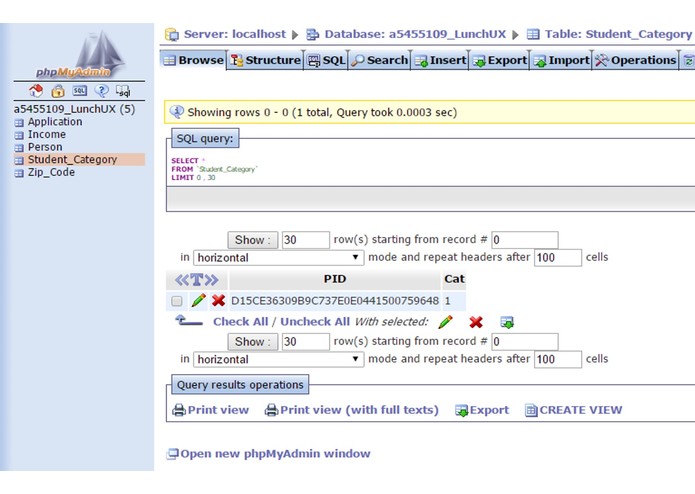
Task: Open the Student_Category table in sidebar
Action: pos(72,159)
